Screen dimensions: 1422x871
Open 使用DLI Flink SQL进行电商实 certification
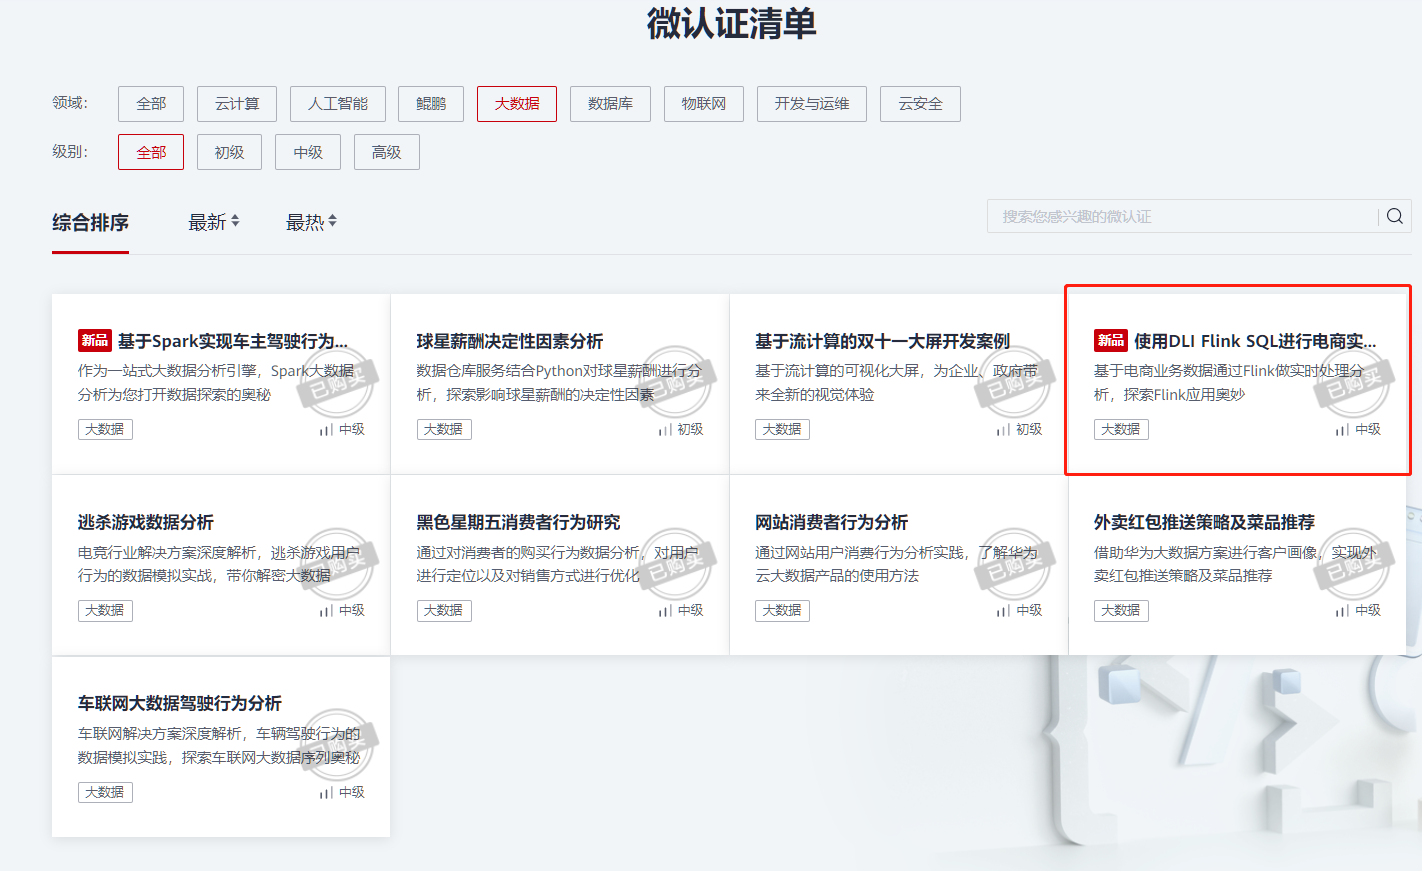(1255, 341)
